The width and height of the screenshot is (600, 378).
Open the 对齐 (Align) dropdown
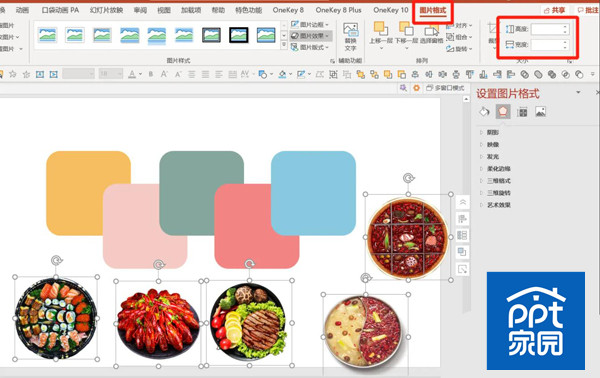click(459, 26)
